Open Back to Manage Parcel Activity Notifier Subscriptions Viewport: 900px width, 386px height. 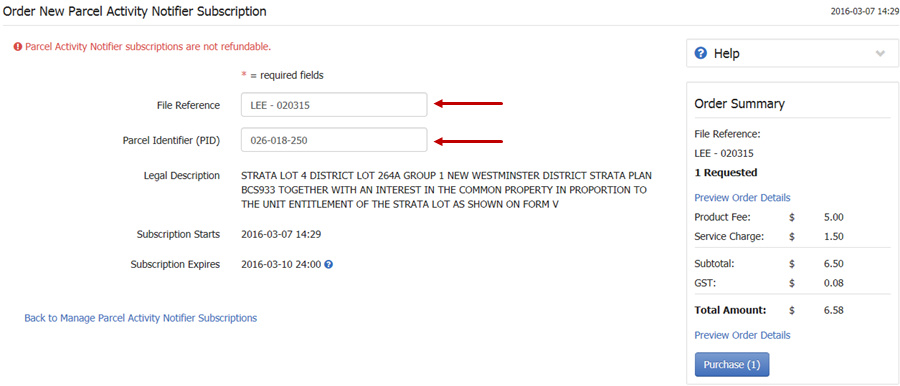[141, 318]
